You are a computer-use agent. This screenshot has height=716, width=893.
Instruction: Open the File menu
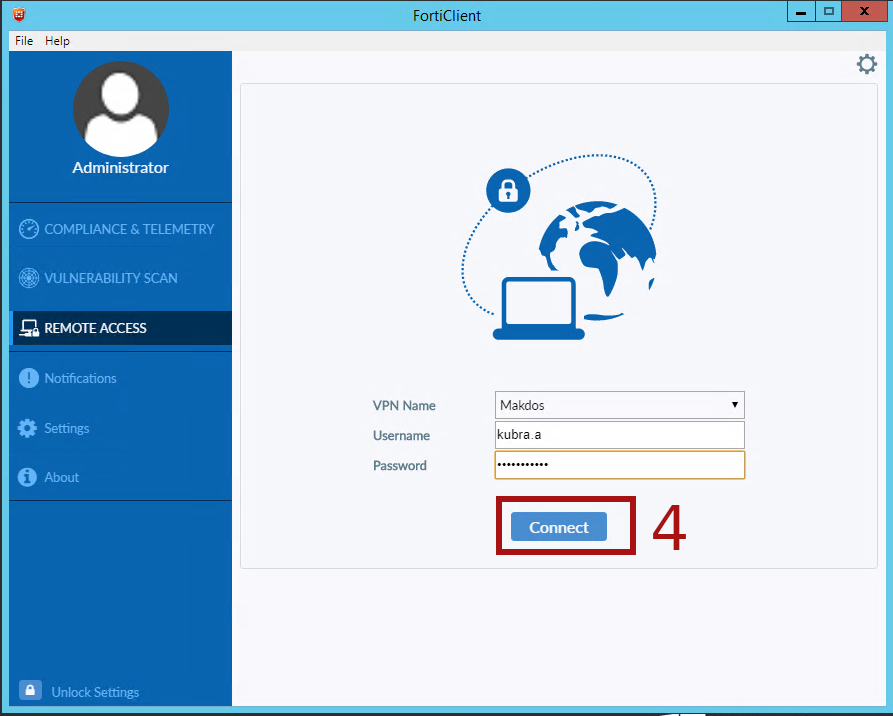23,40
